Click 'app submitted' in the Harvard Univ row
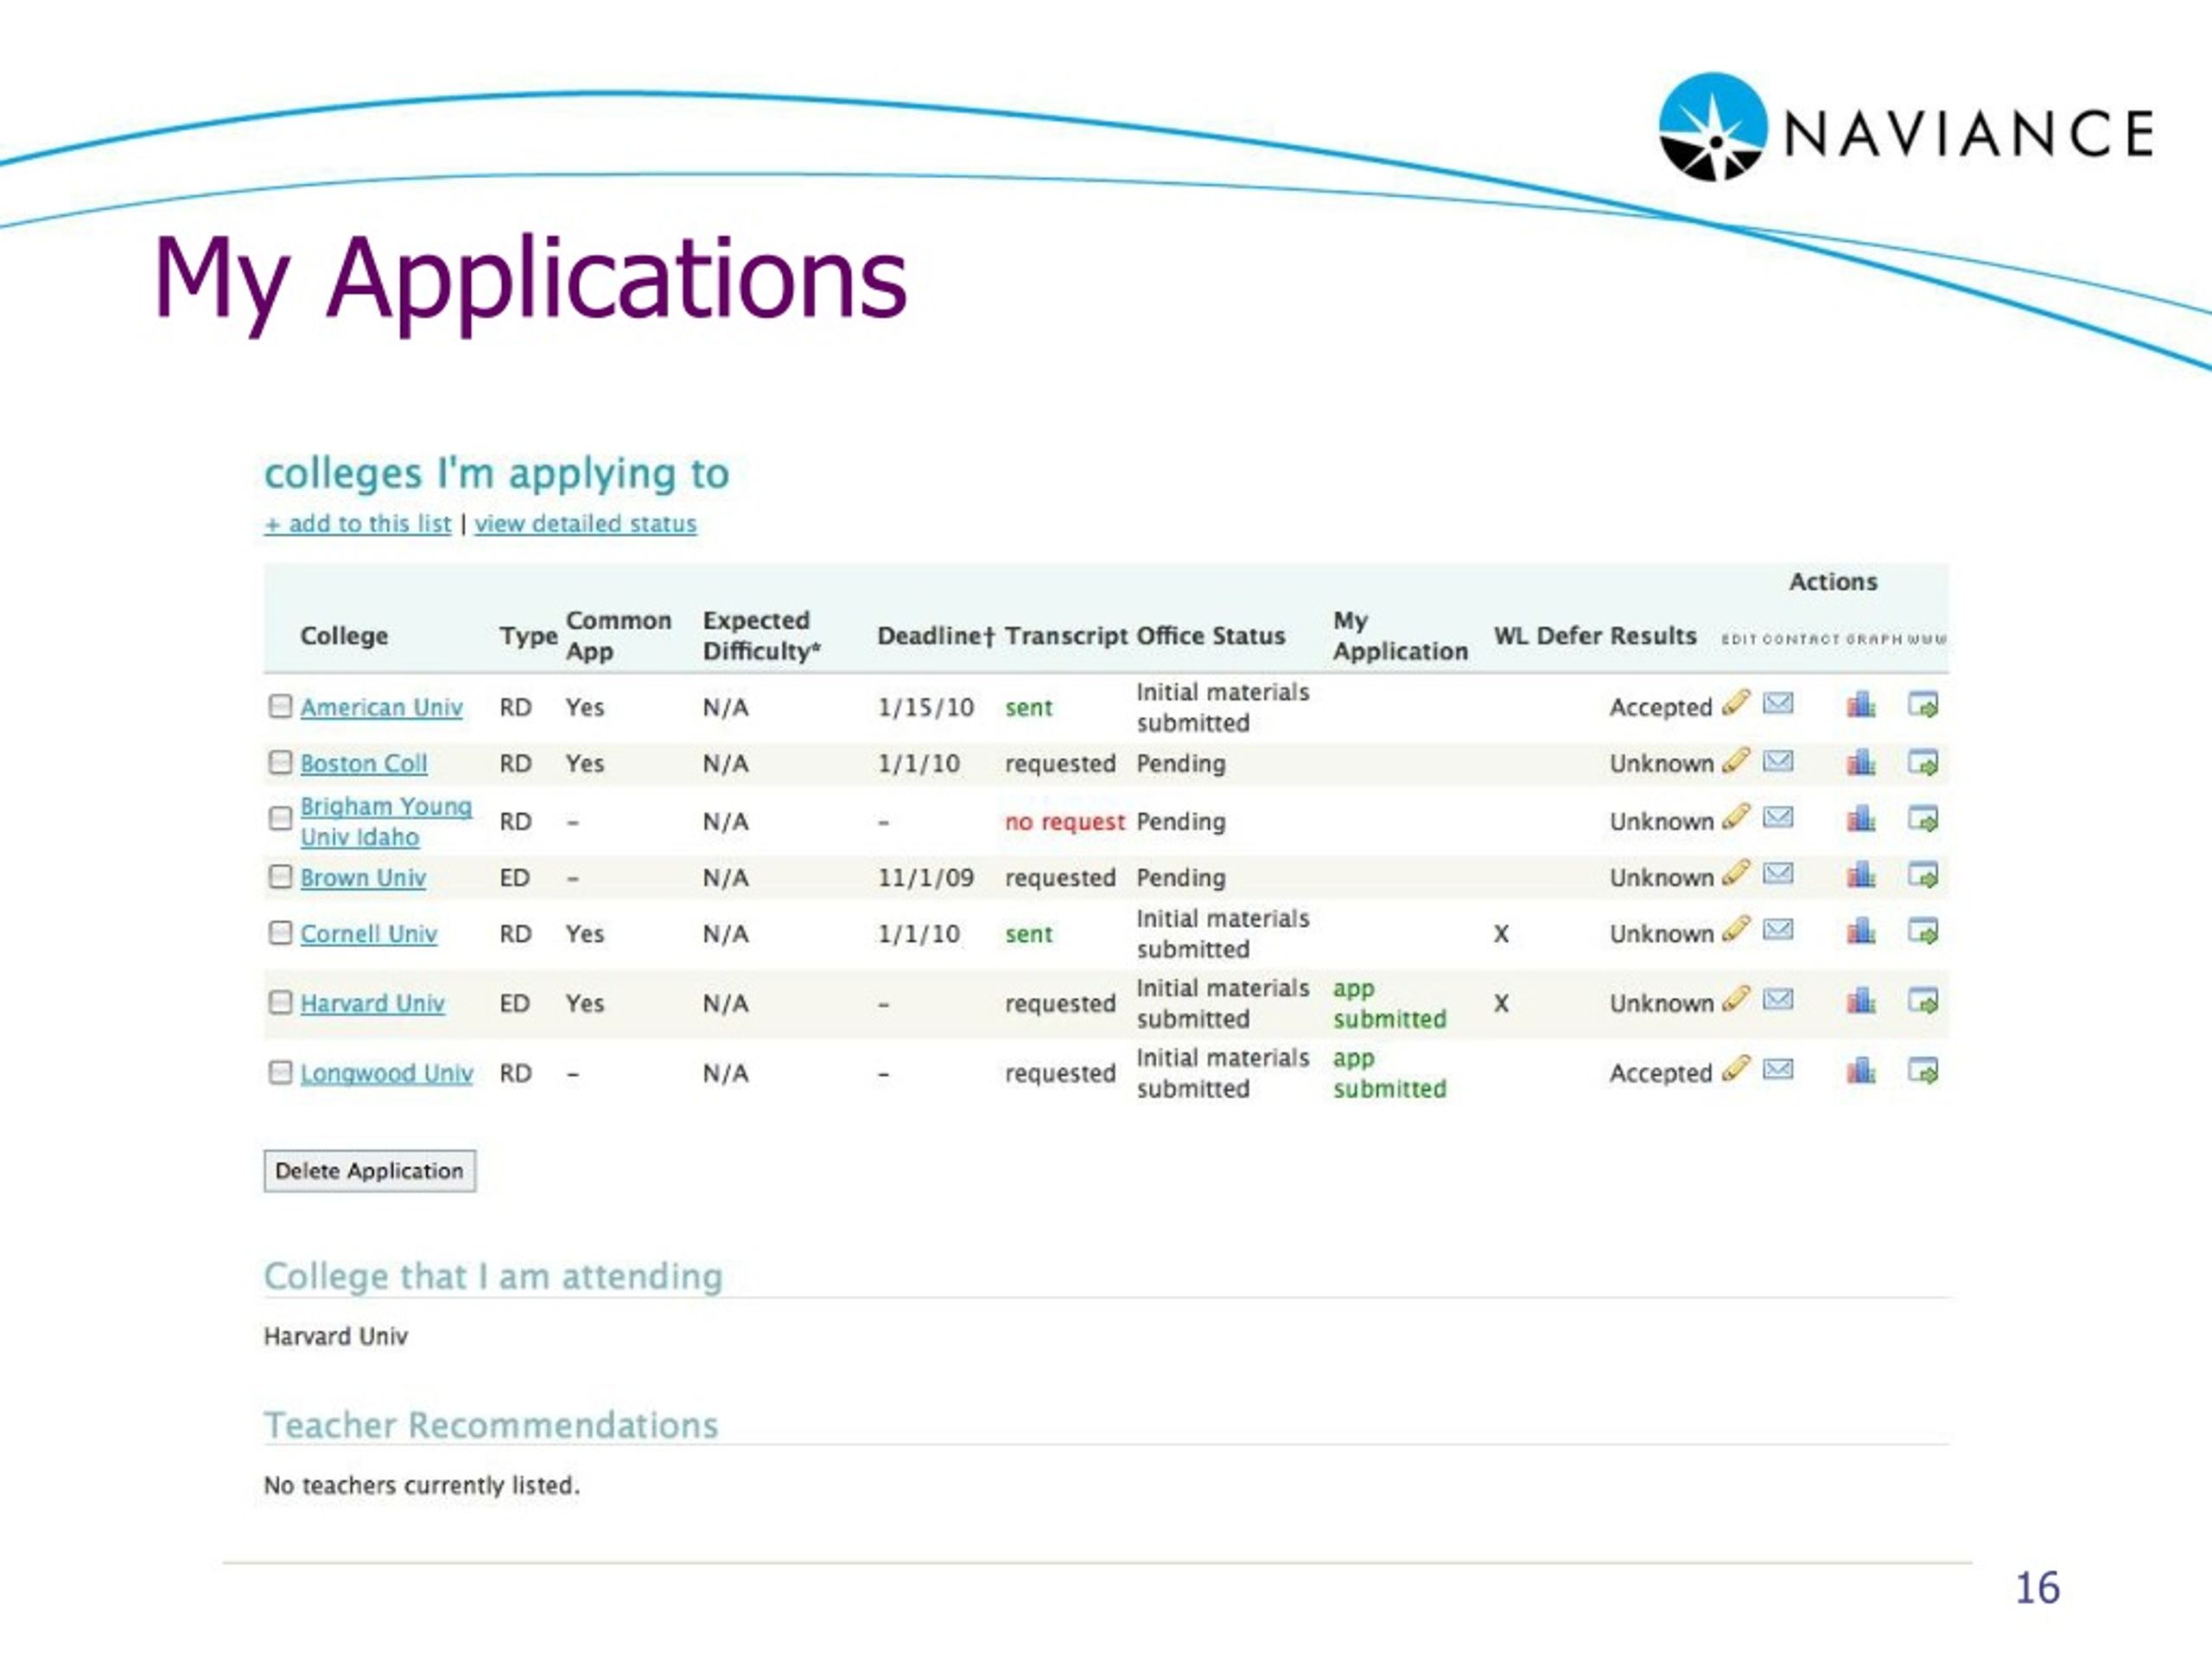The height and width of the screenshot is (1659, 2212). [x=1389, y=1003]
